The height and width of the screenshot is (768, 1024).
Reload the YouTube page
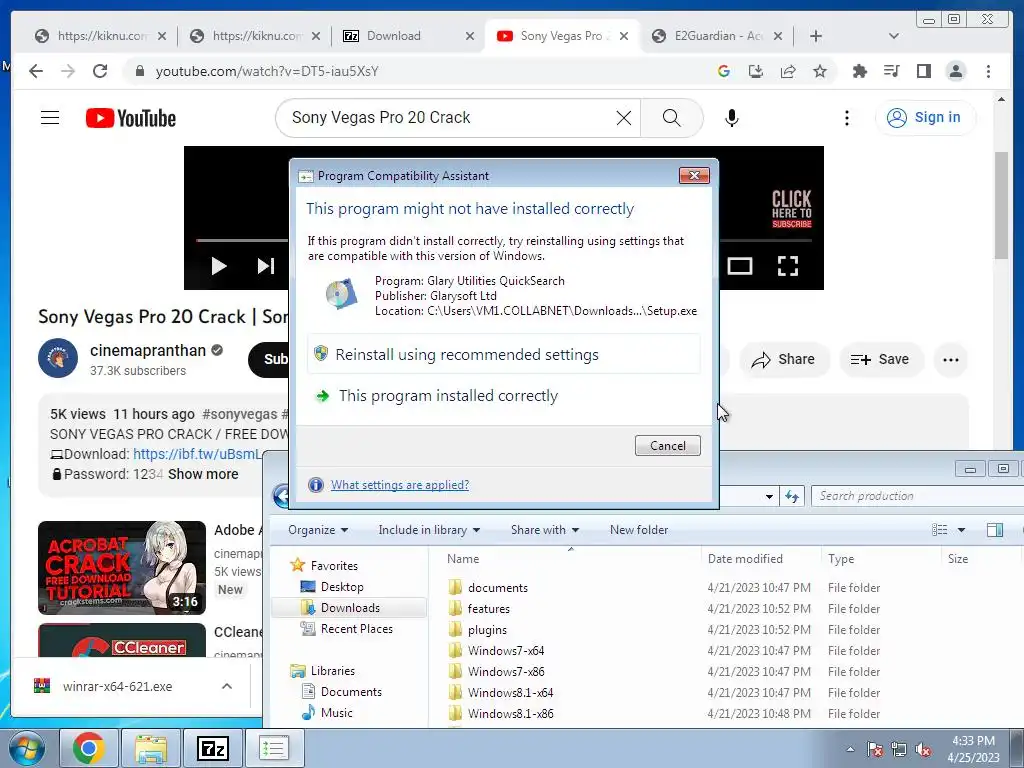[100, 71]
